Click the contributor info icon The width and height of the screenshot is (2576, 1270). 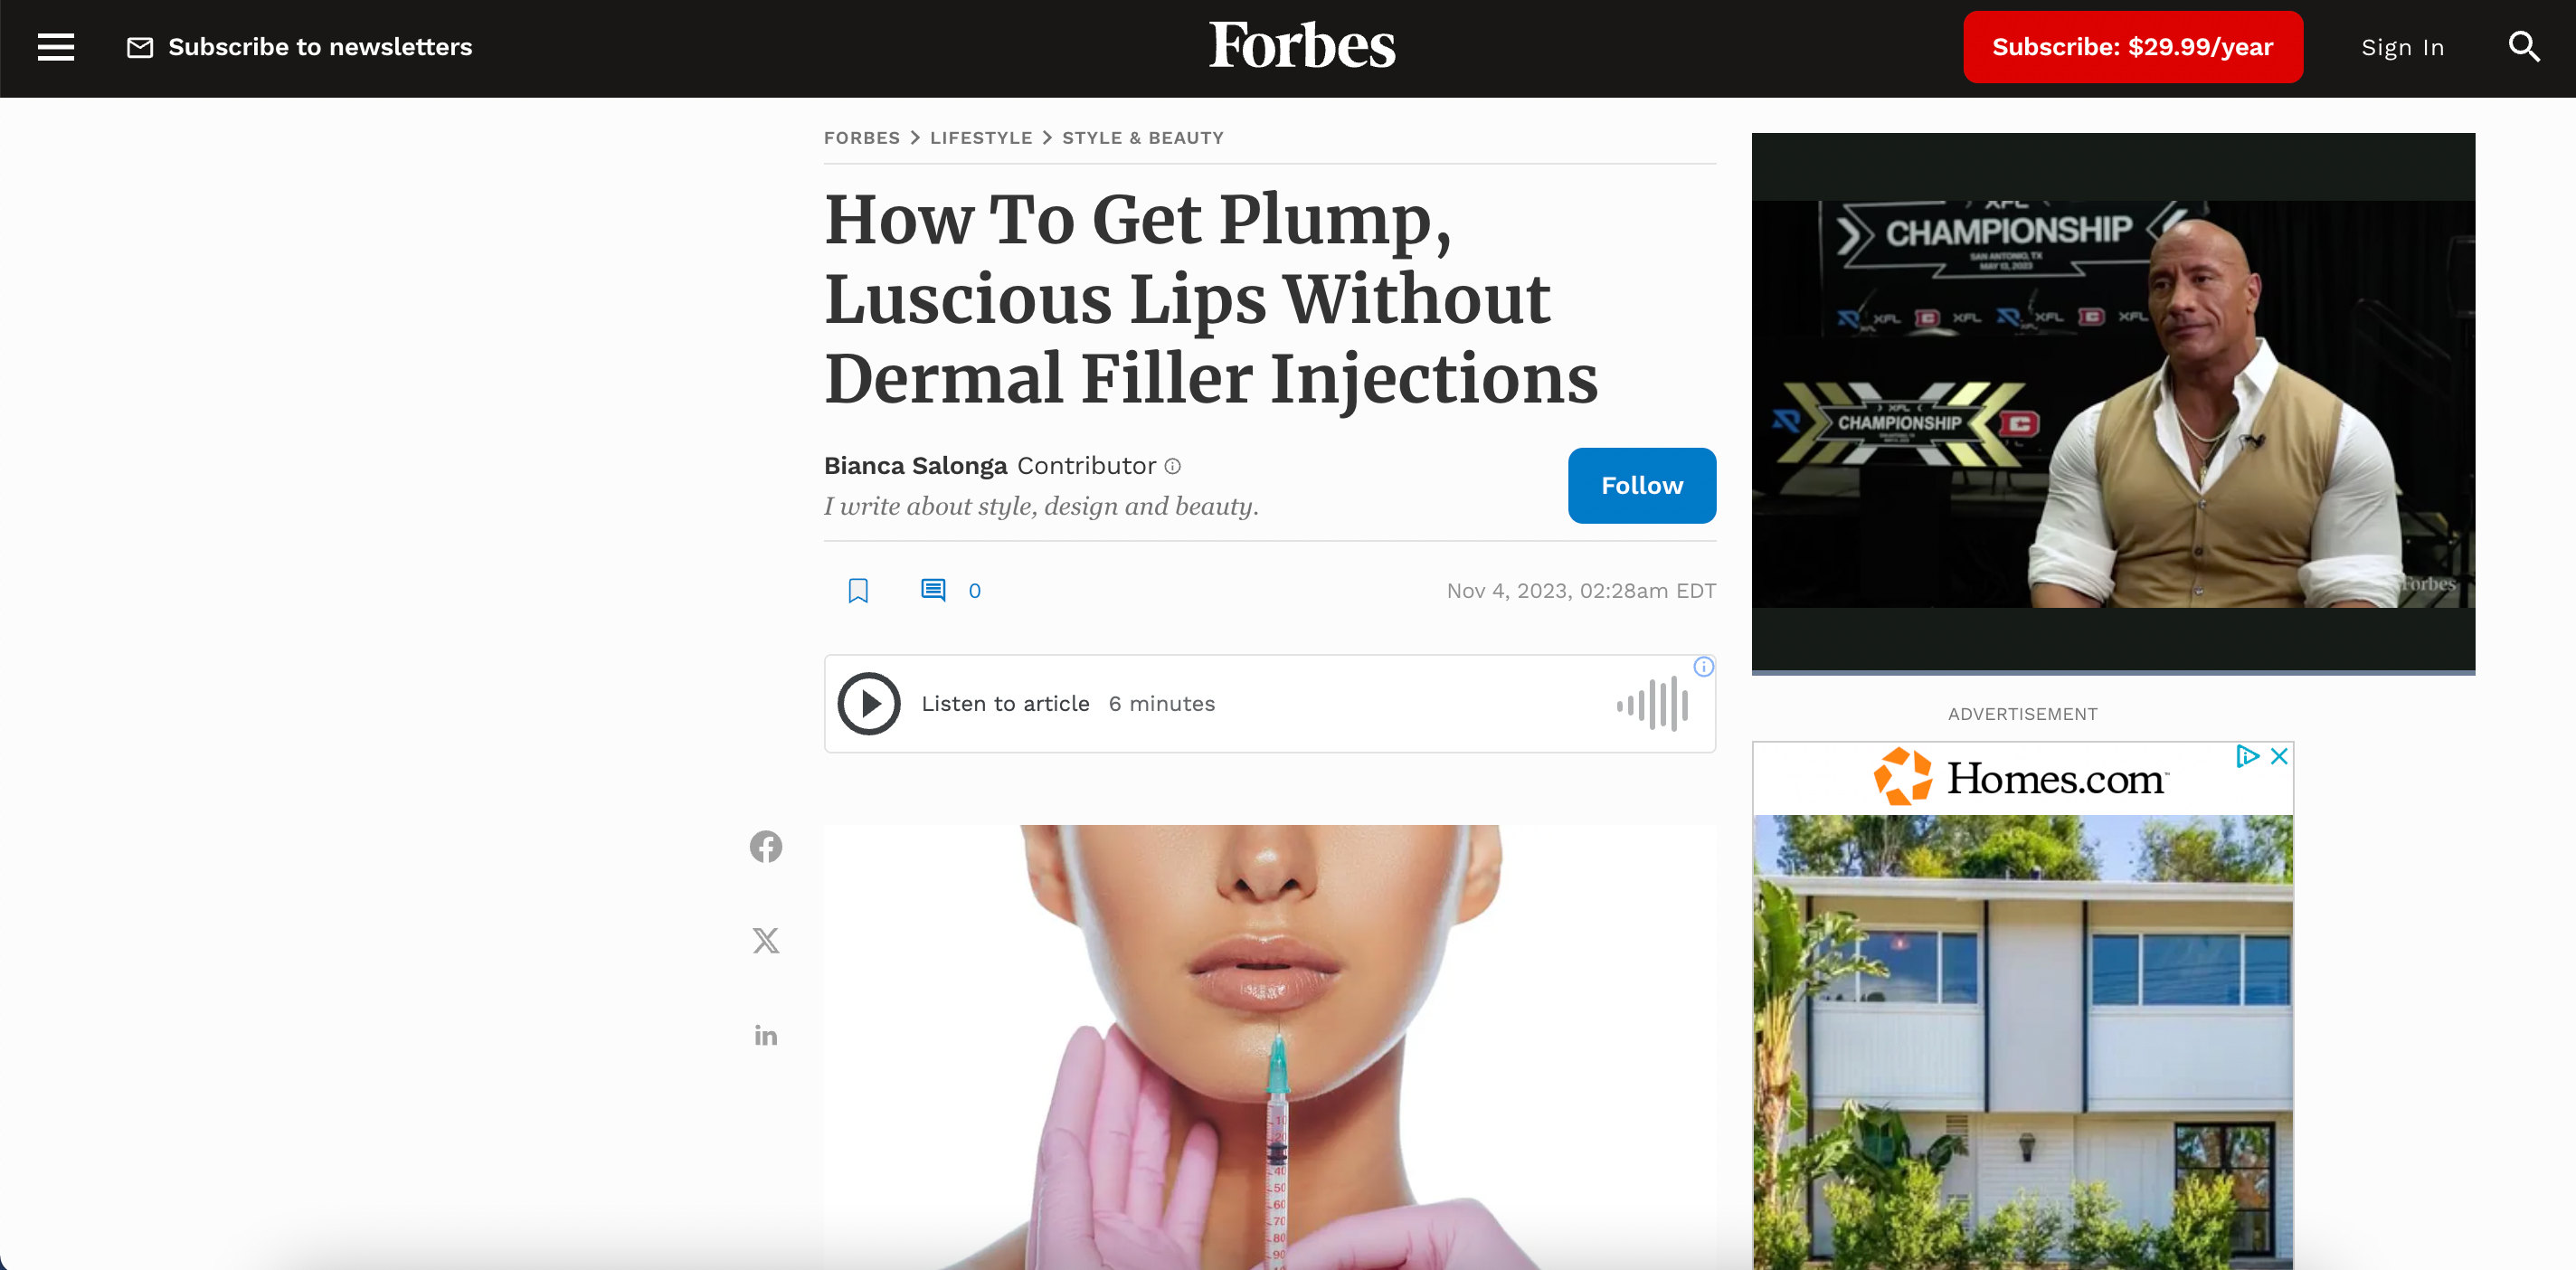[1173, 466]
